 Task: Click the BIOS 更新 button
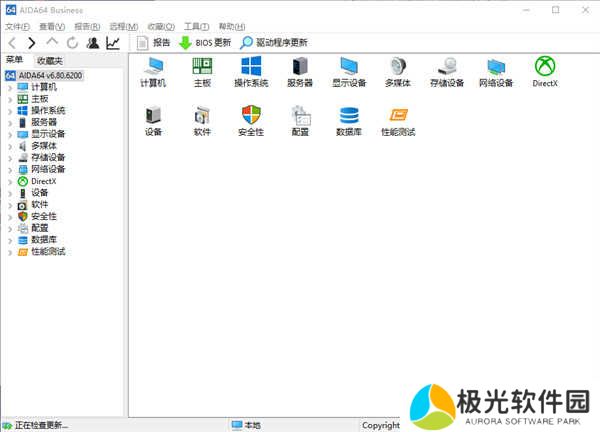click(204, 43)
